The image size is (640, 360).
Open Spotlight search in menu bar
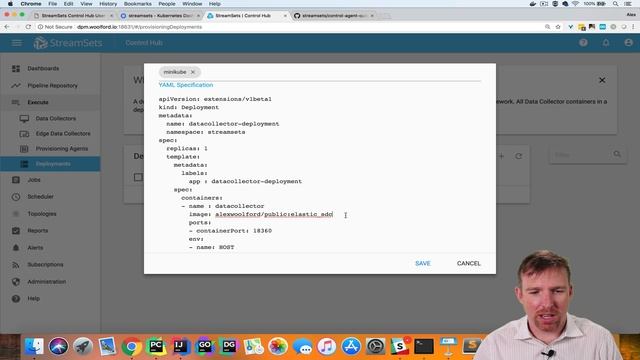pyautogui.click(x=615, y=4)
